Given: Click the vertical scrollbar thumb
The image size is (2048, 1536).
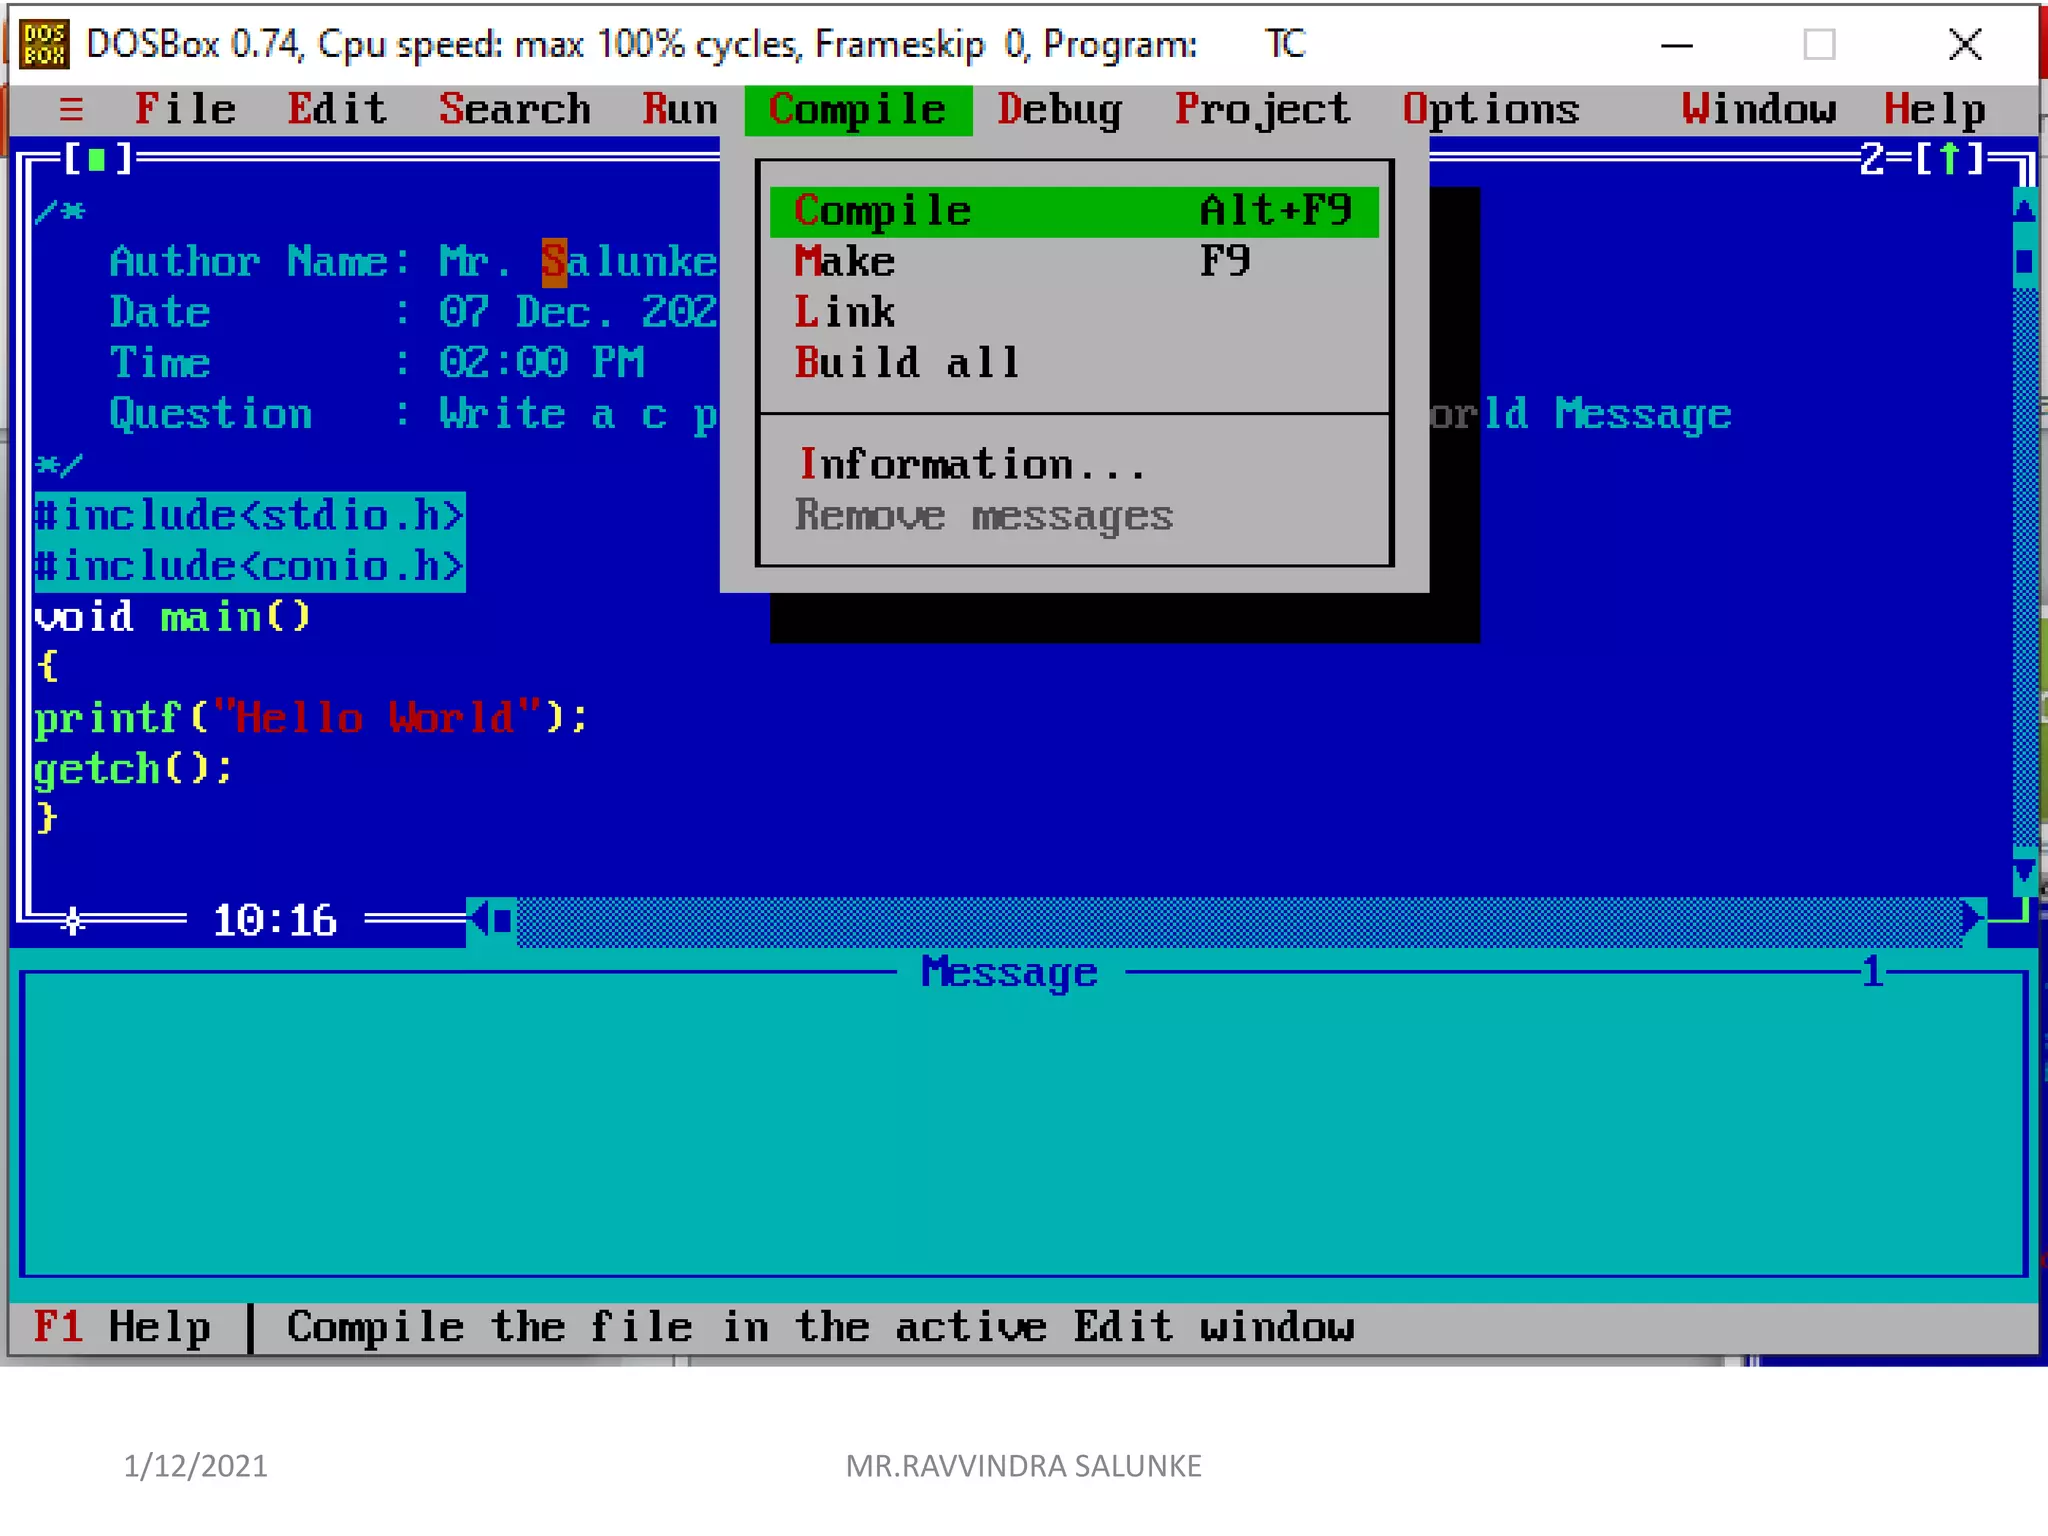Looking at the screenshot, I should click(2024, 262).
